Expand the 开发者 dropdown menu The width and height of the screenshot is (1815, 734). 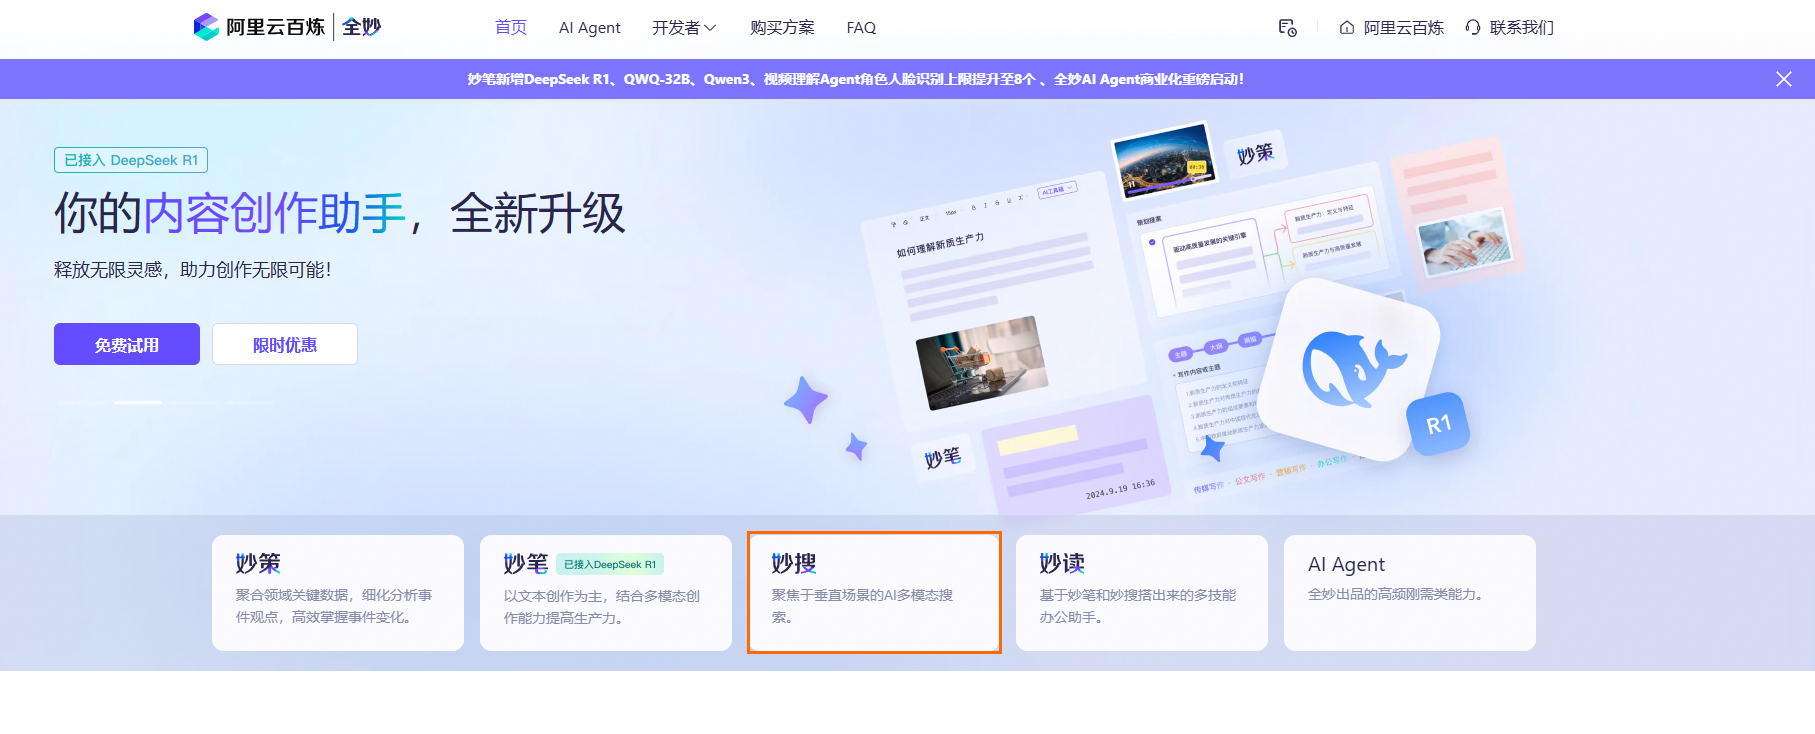pos(684,28)
